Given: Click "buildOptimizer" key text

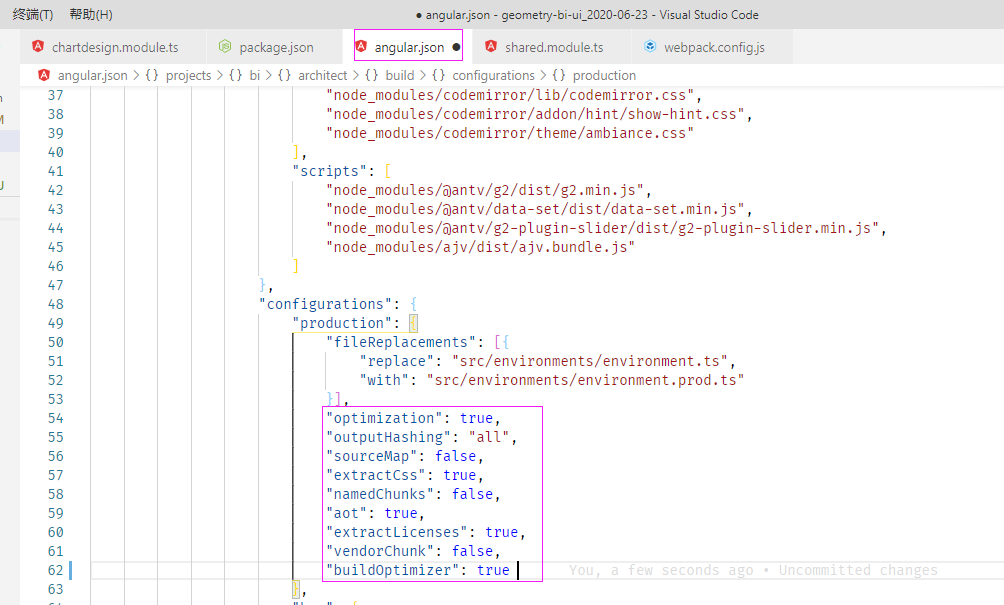Looking at the screenshot, I should click(x=393, y=570).
